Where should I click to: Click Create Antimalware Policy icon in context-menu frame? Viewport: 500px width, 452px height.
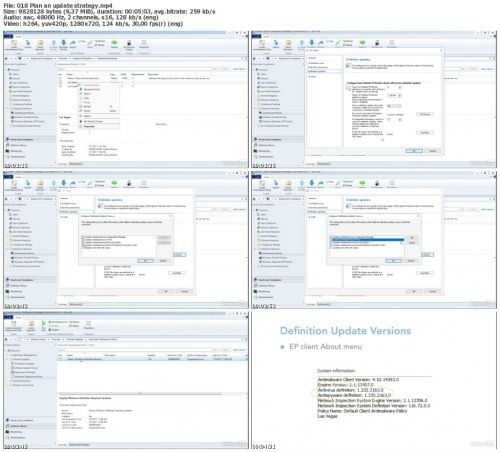[x=14, y=43]
